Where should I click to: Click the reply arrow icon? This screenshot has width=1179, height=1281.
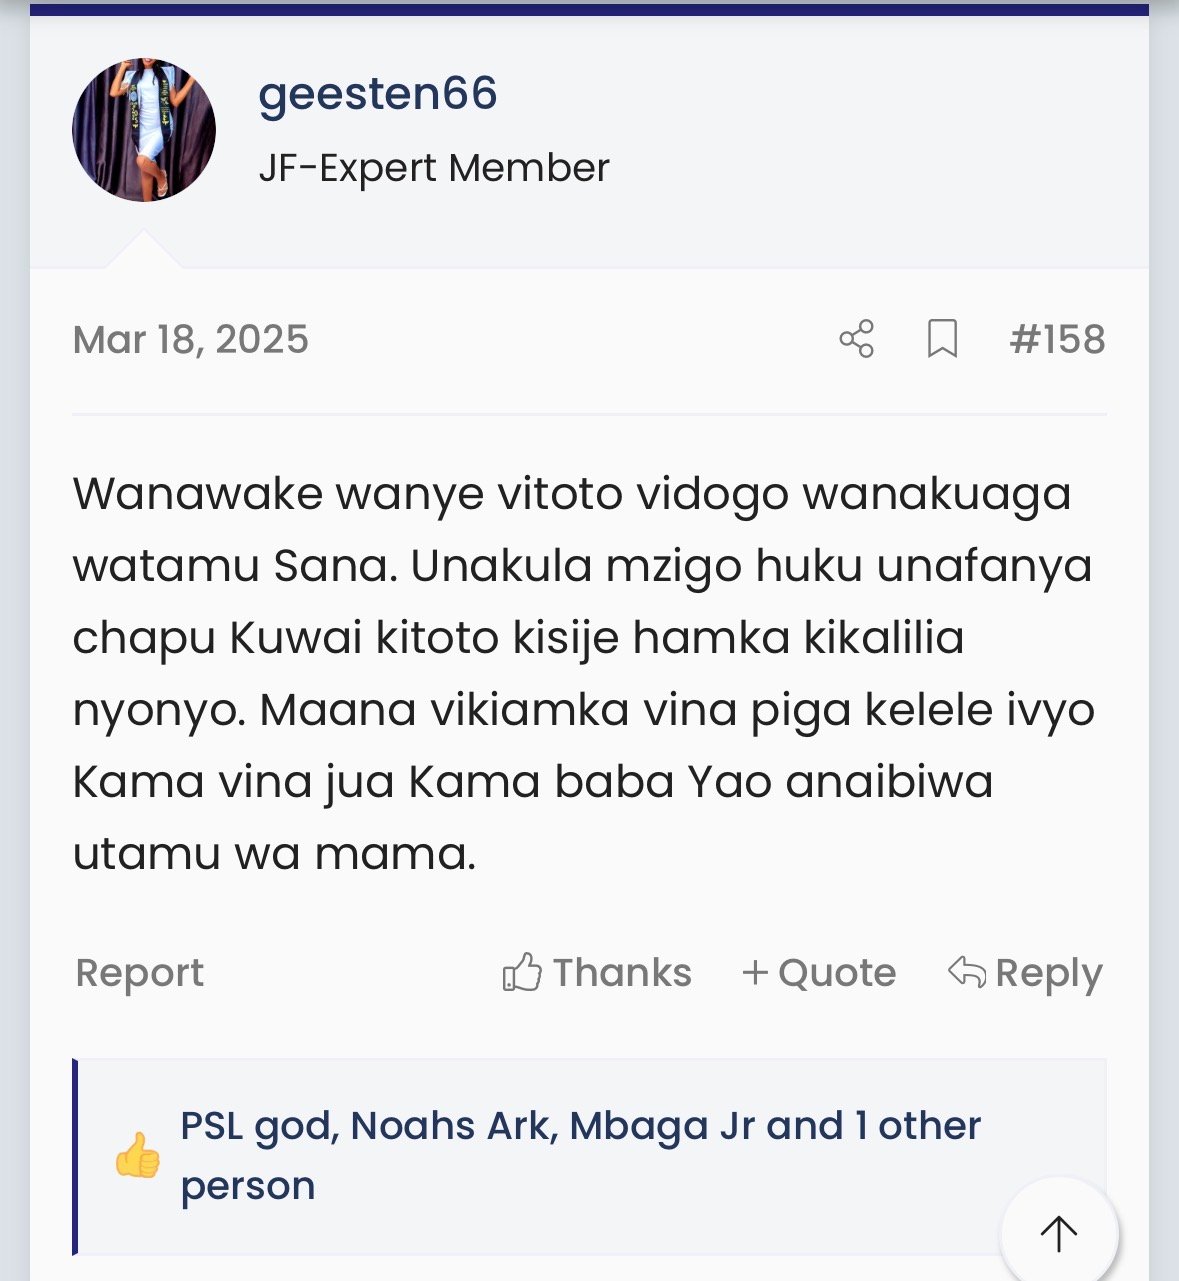(967, 971)
